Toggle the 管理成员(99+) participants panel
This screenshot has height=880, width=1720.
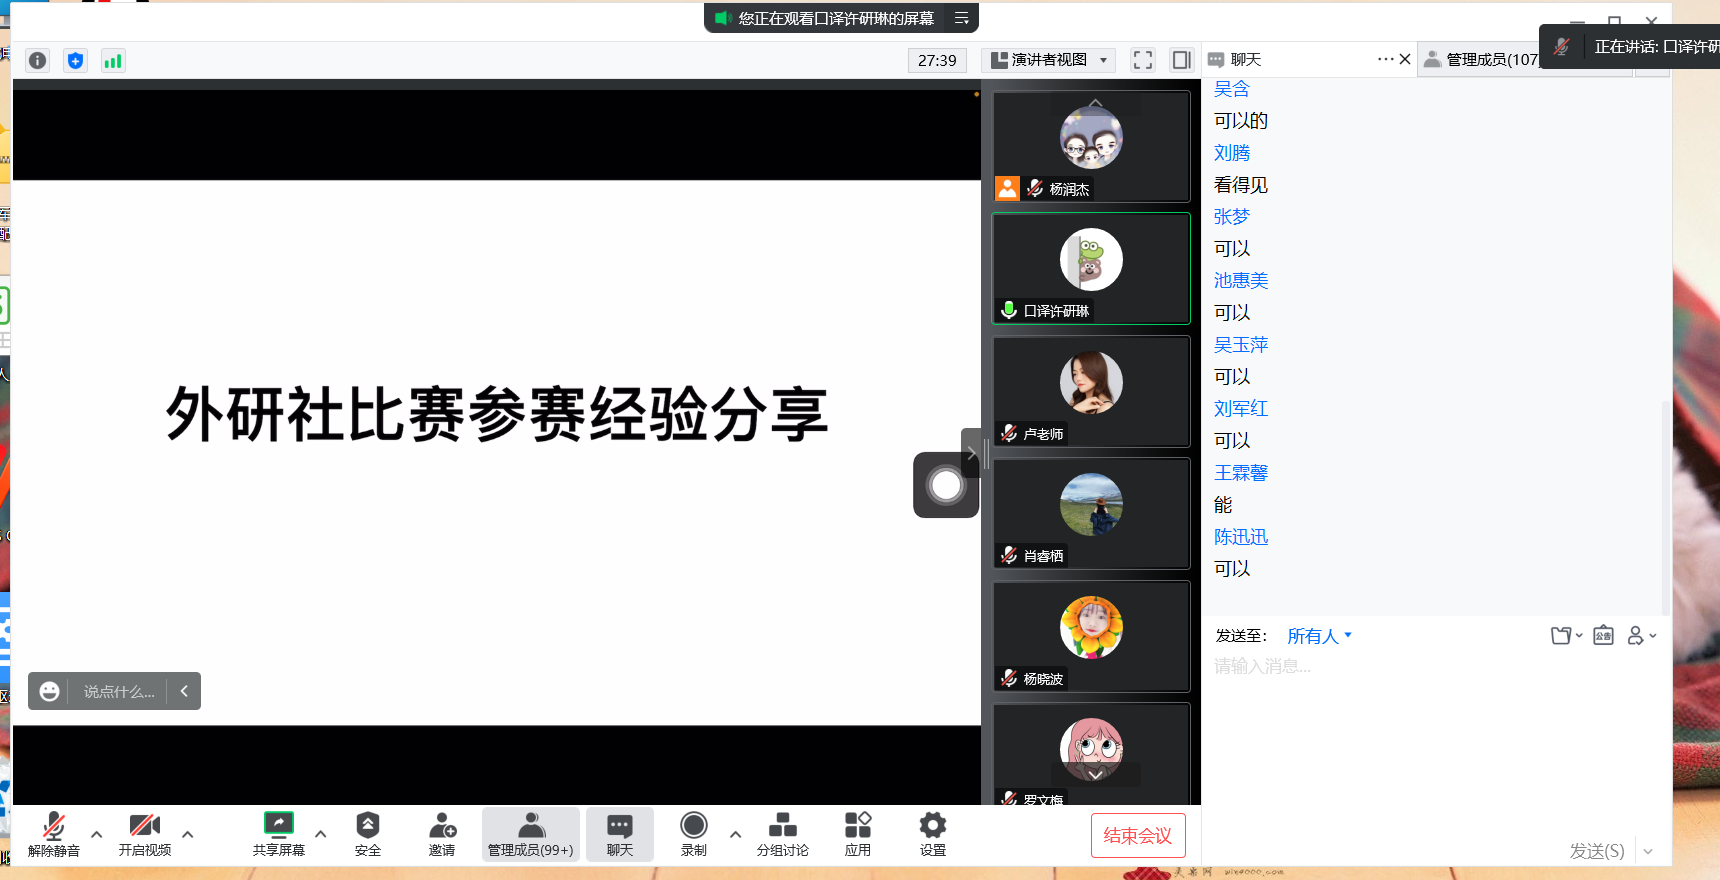pyautogui.click(x=531, y=835)
